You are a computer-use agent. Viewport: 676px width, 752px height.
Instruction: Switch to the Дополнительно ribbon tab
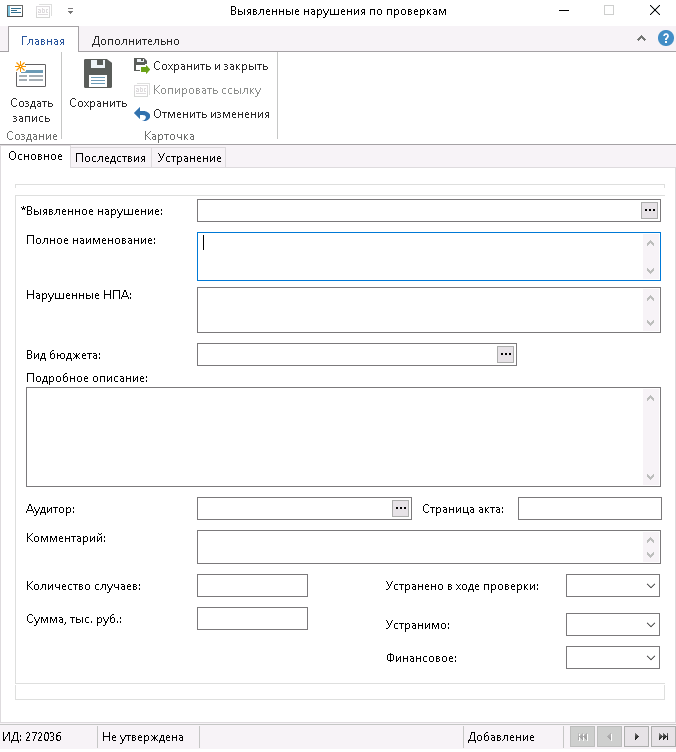tap(136, 41)
